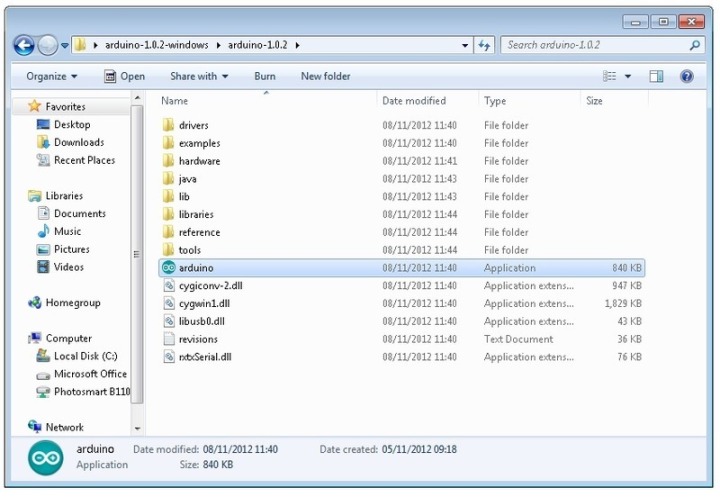
Task: Select the lib folder icon
Action: [x=169, y=197]
